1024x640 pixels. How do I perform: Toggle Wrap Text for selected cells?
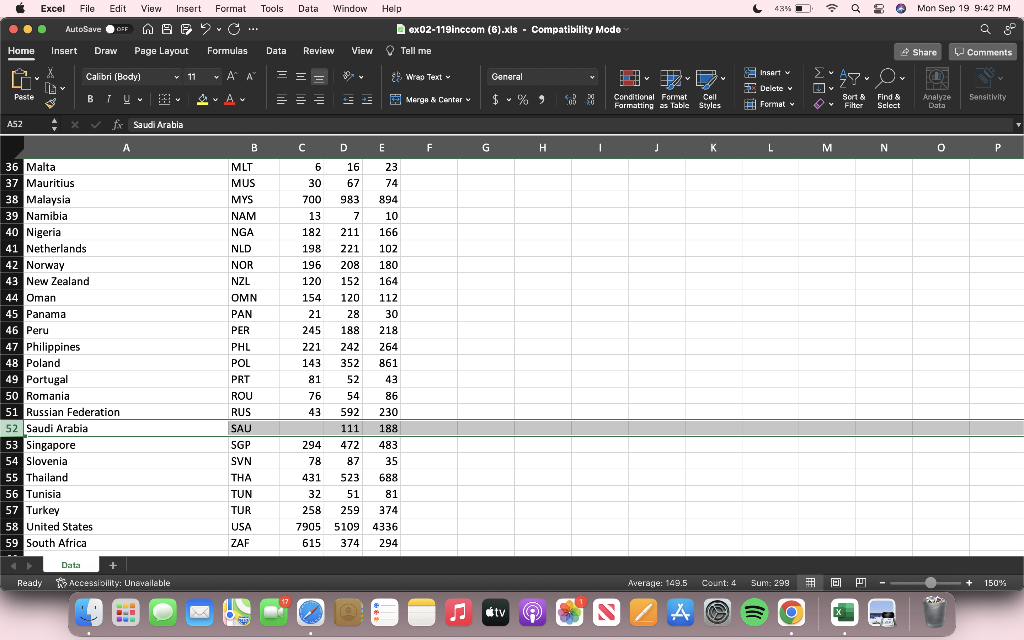click(x=421, y=77)
